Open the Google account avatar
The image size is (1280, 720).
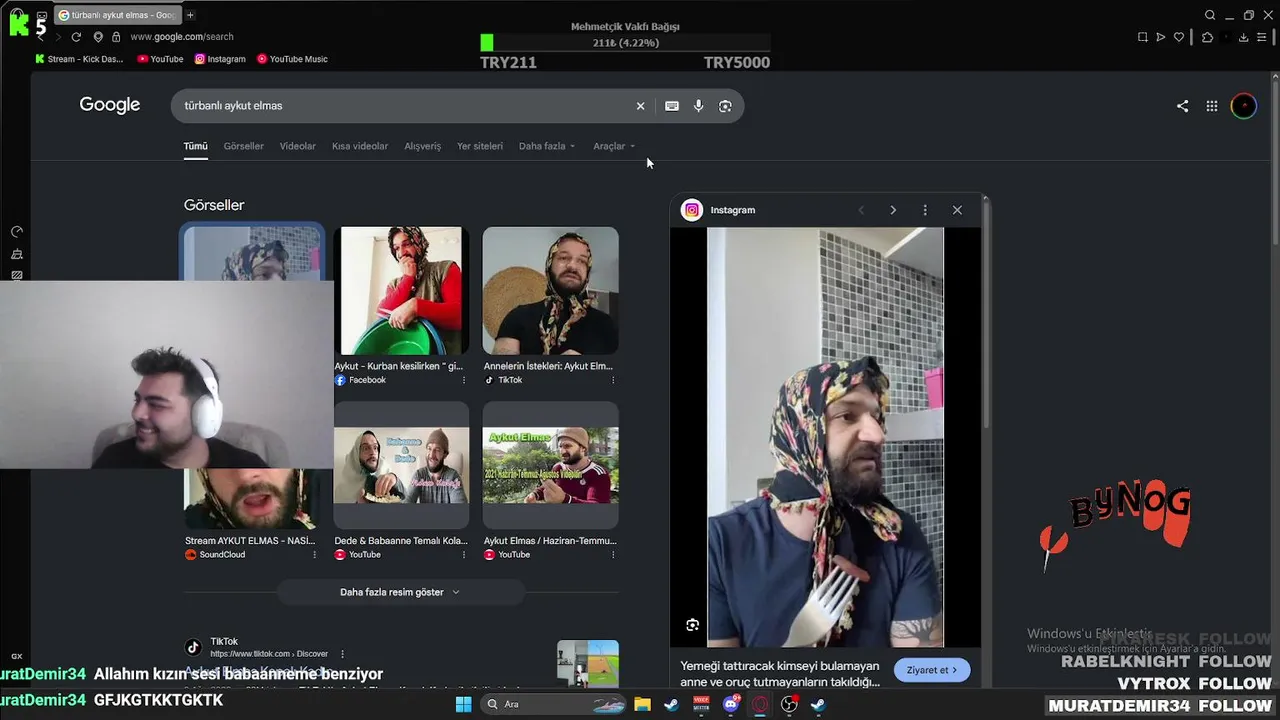tap(1244, 106)
